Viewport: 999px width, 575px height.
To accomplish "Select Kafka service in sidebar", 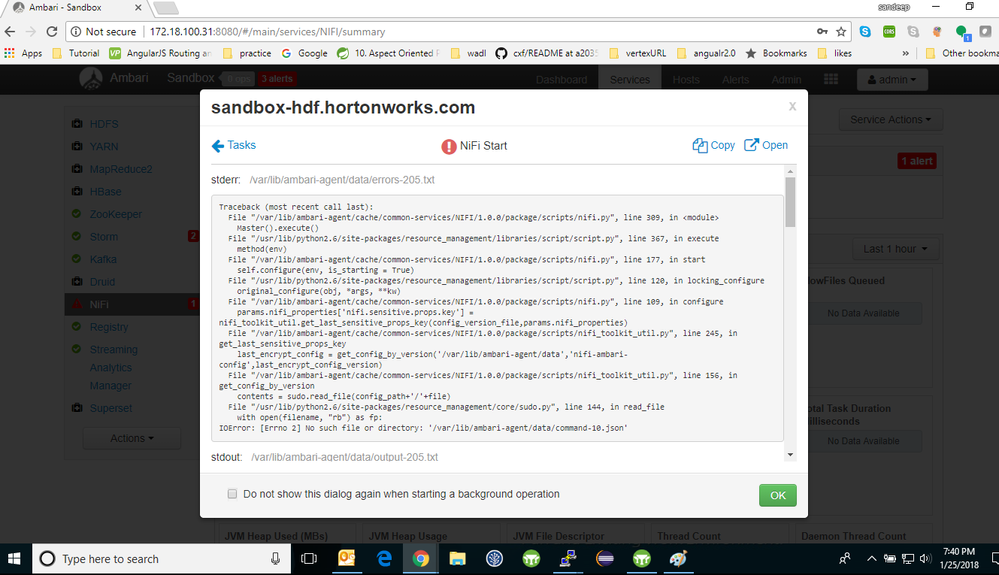I will [x=103, y=259].
